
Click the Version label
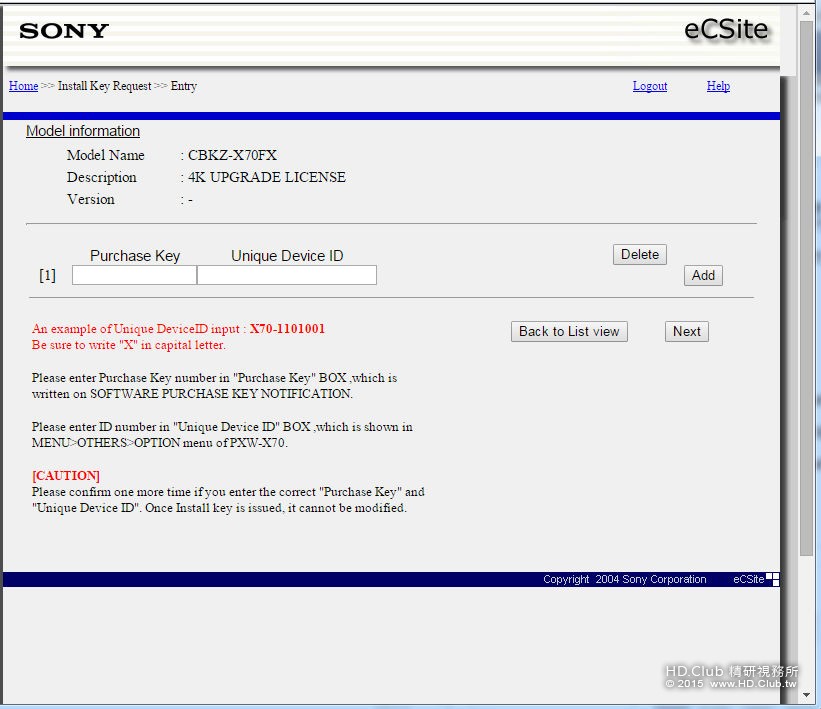(91, 200)
